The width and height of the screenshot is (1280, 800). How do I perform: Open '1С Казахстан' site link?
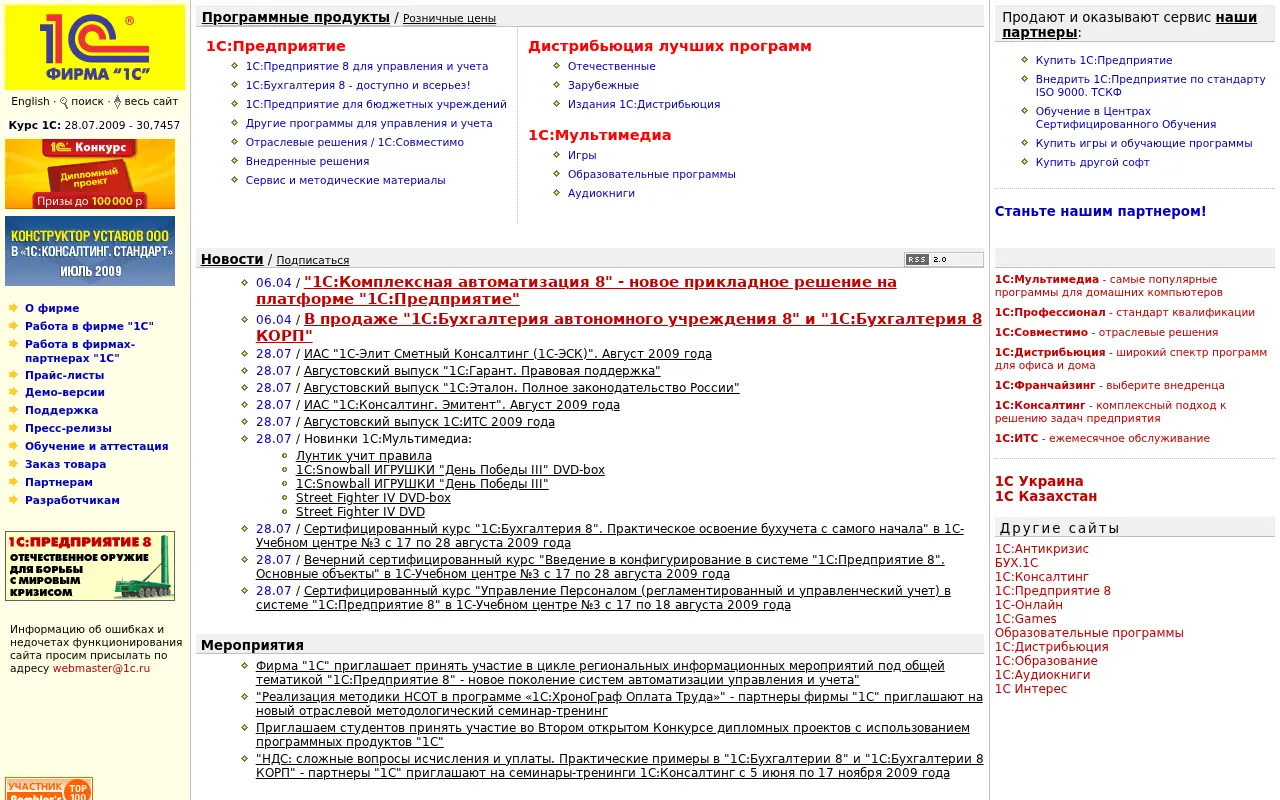click(1046, 497)
